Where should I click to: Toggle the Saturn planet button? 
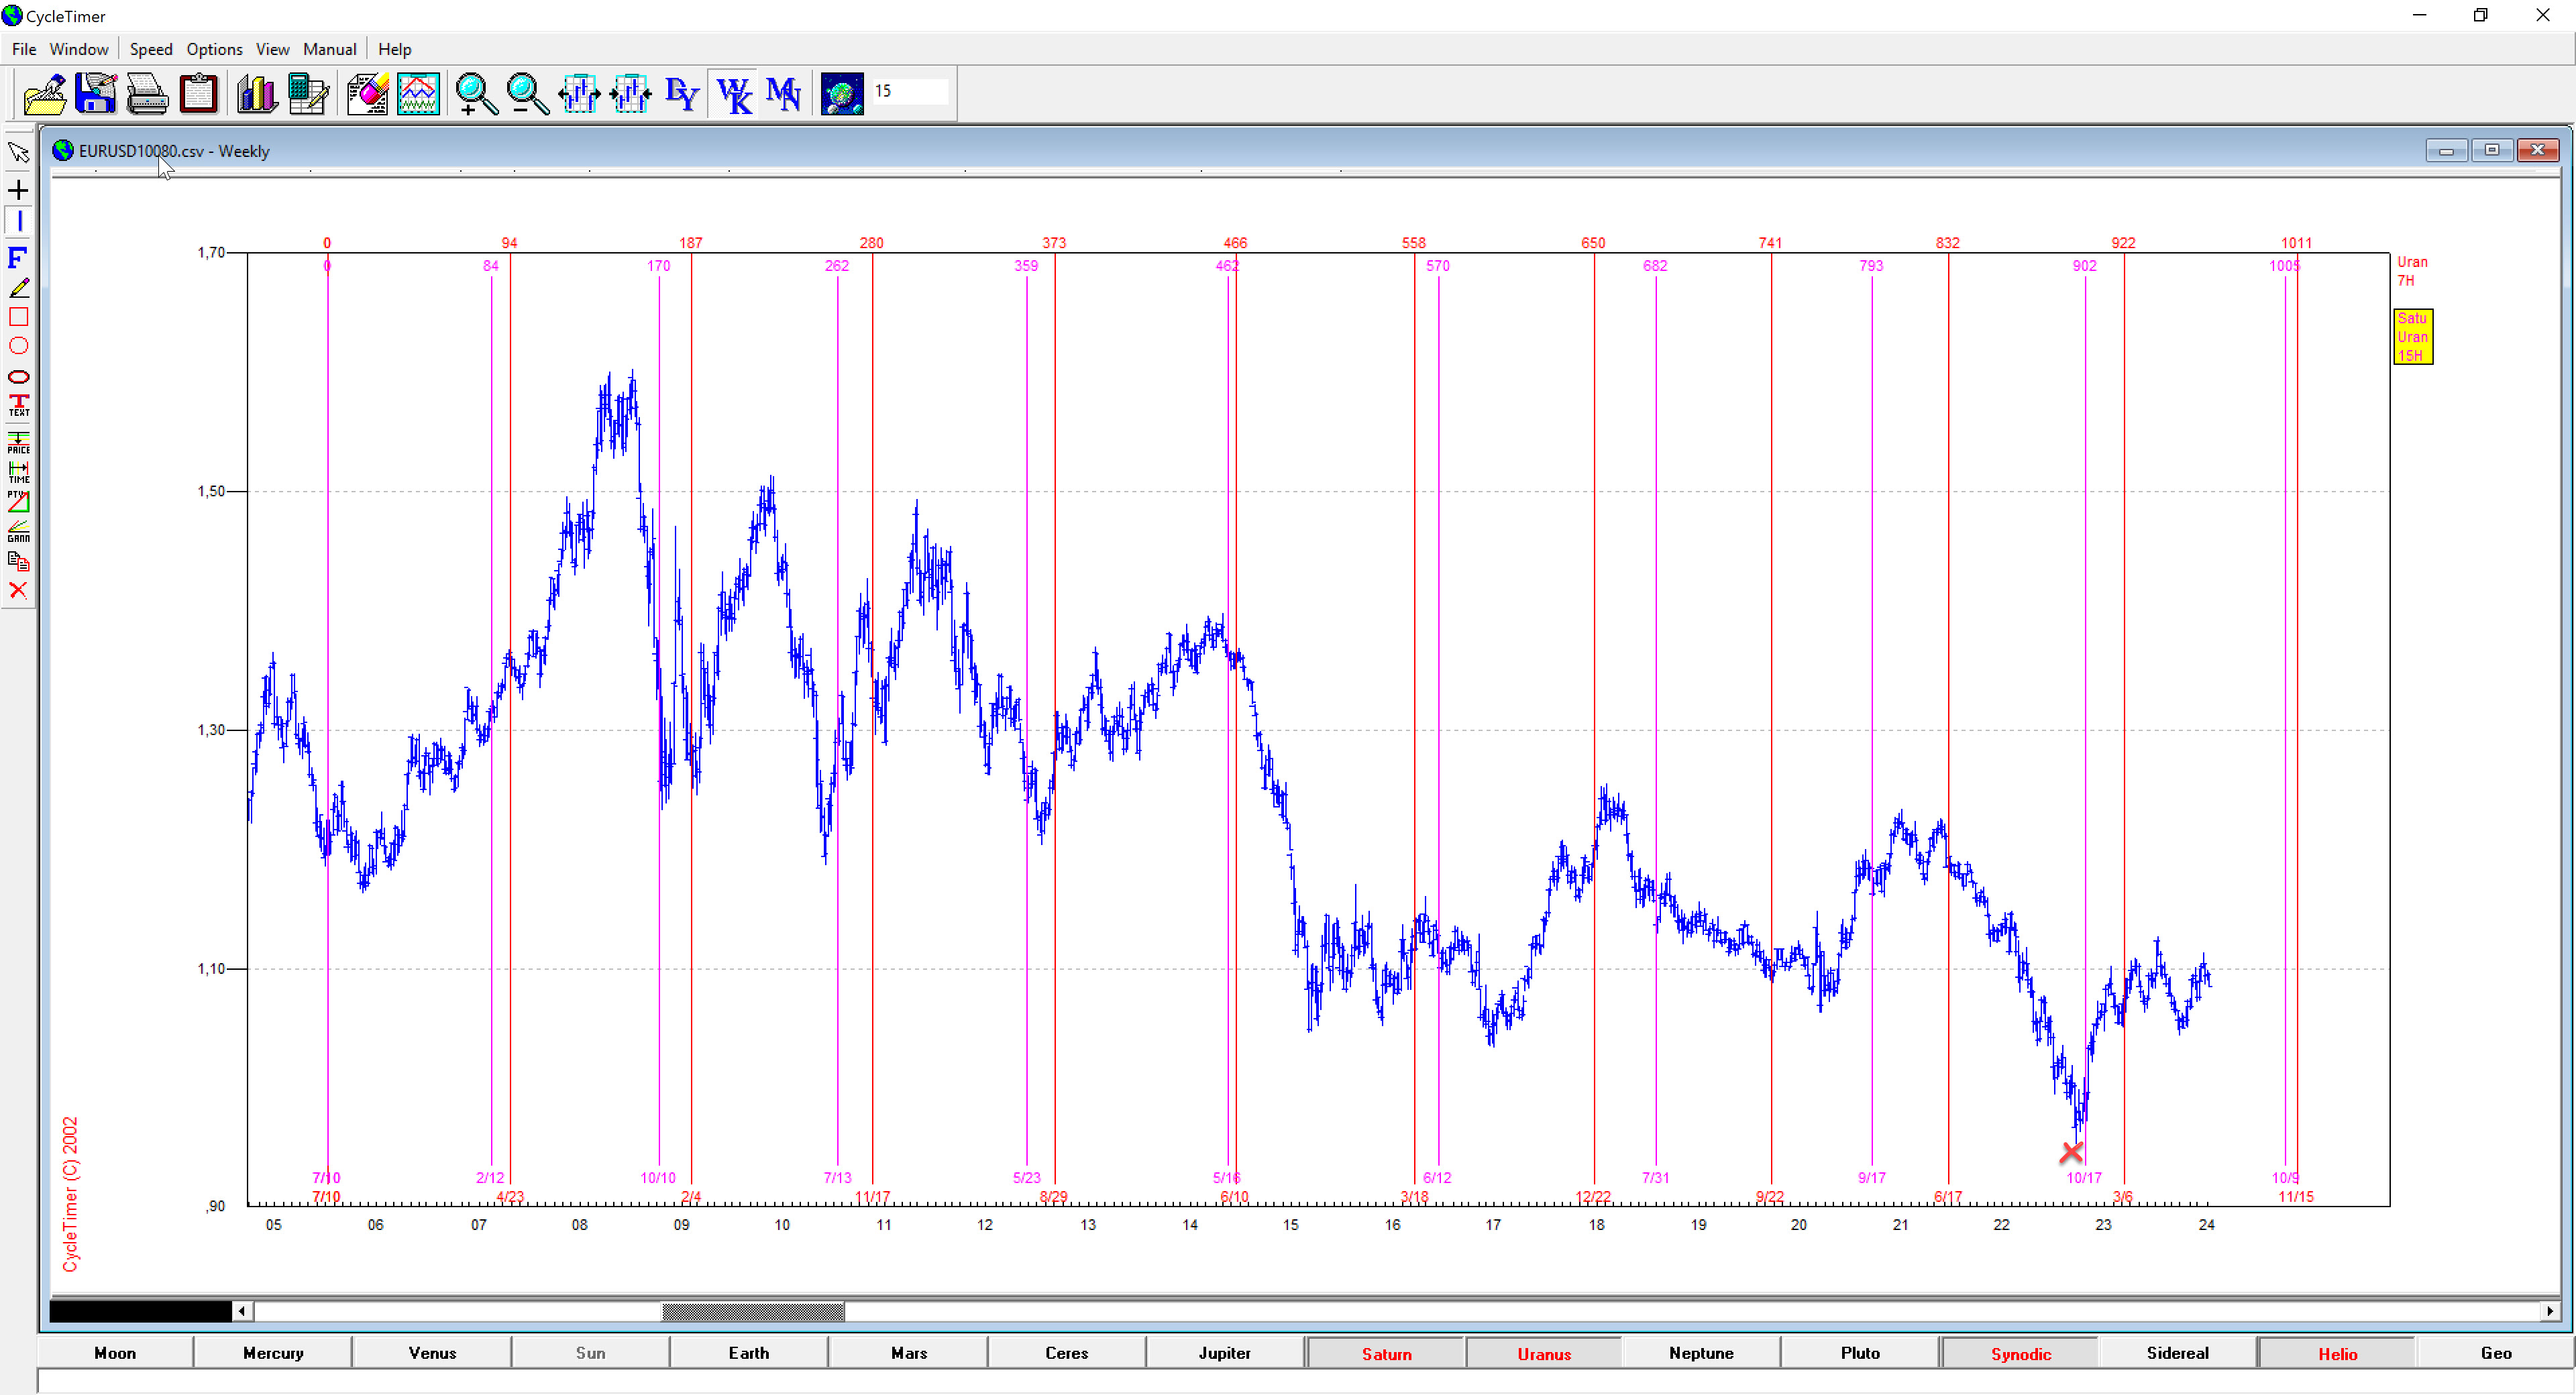click(1385, 1353)
